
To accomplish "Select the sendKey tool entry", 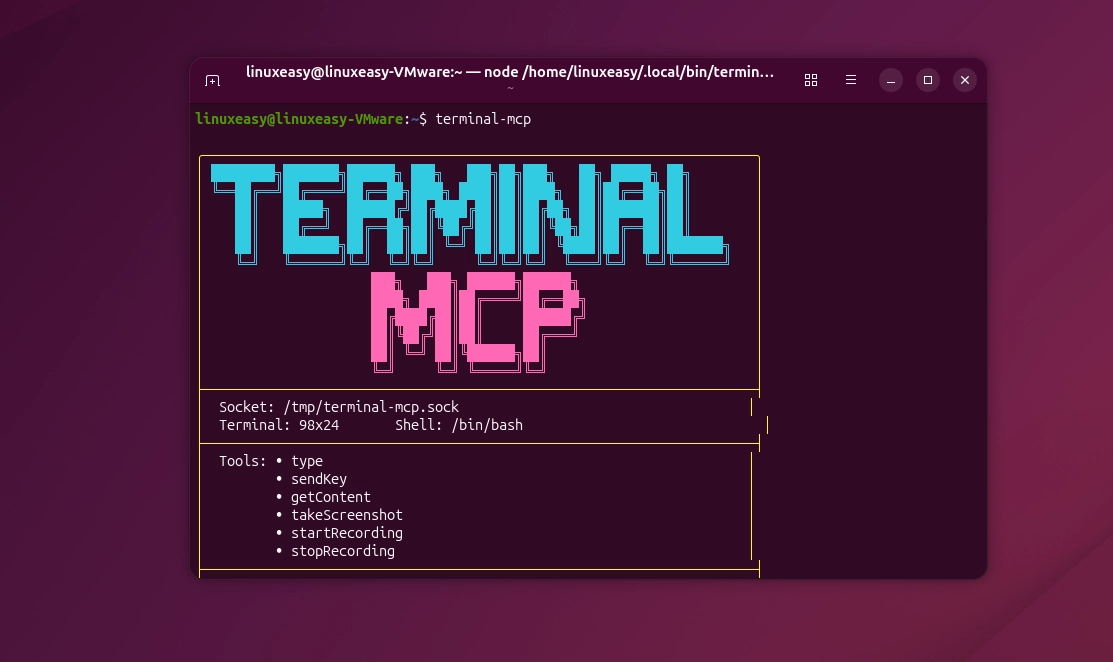I will [319, 479].
